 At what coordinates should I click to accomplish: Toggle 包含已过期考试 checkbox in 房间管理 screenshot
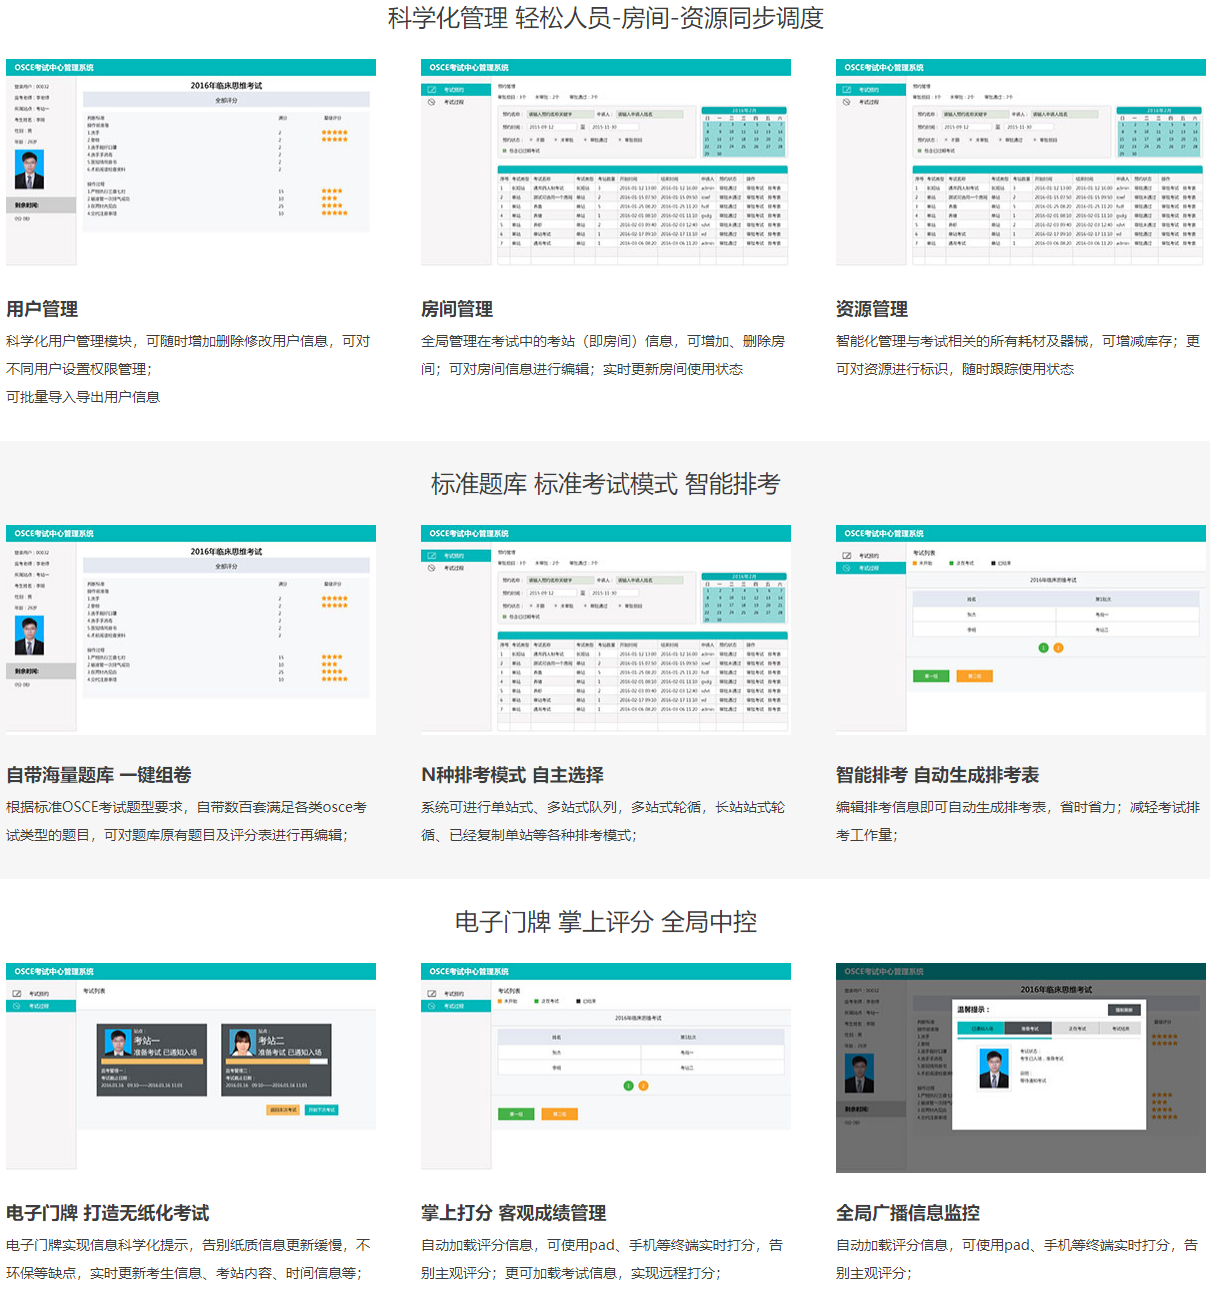(504, 151)
